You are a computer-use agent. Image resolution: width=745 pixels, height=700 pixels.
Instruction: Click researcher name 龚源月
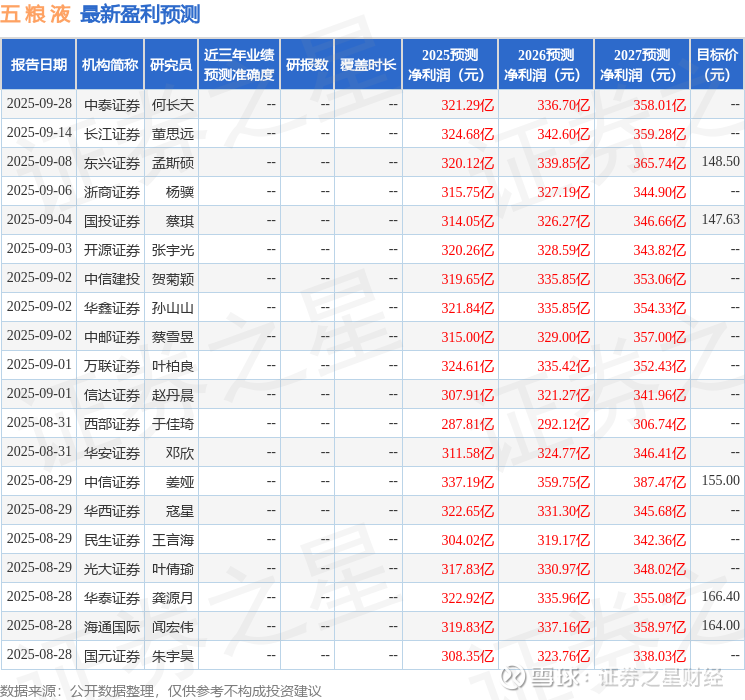point(173,597)
